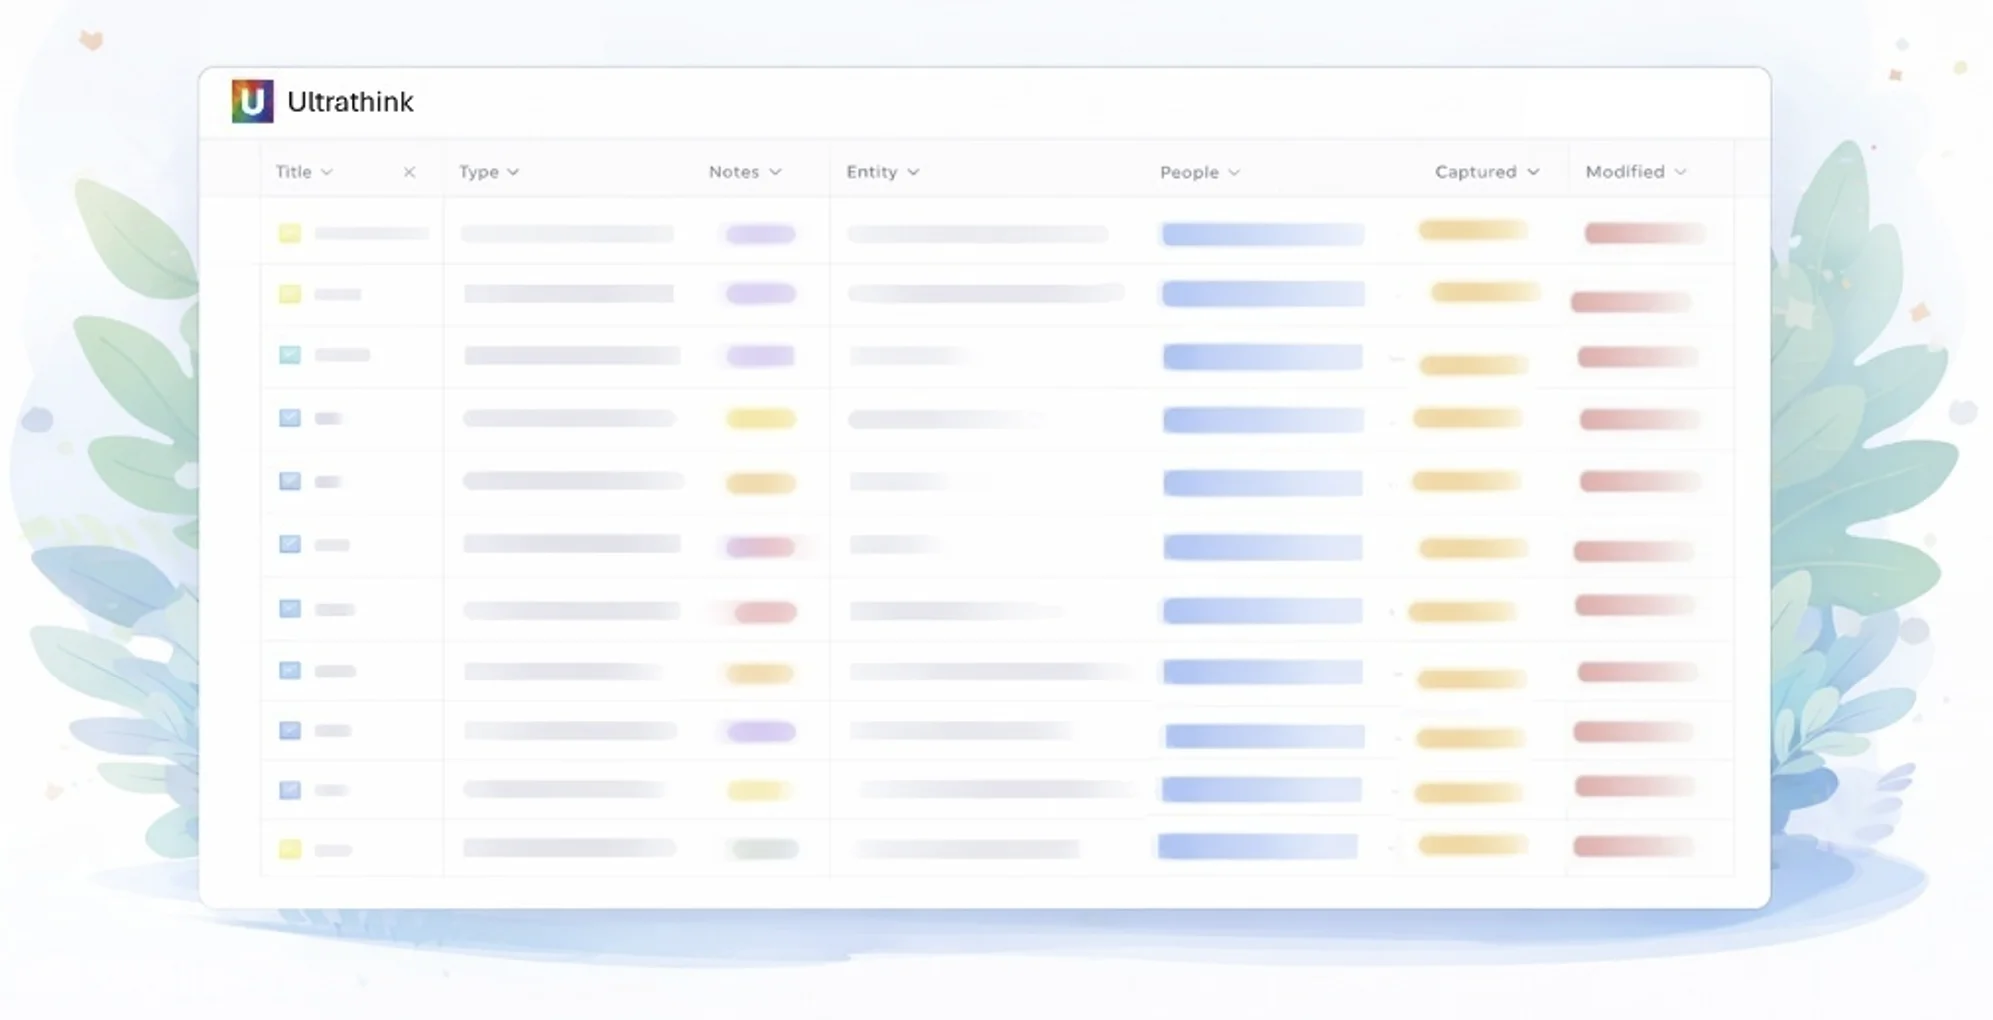Click the Ultrathink logo icon

click(x=253, y=100)
